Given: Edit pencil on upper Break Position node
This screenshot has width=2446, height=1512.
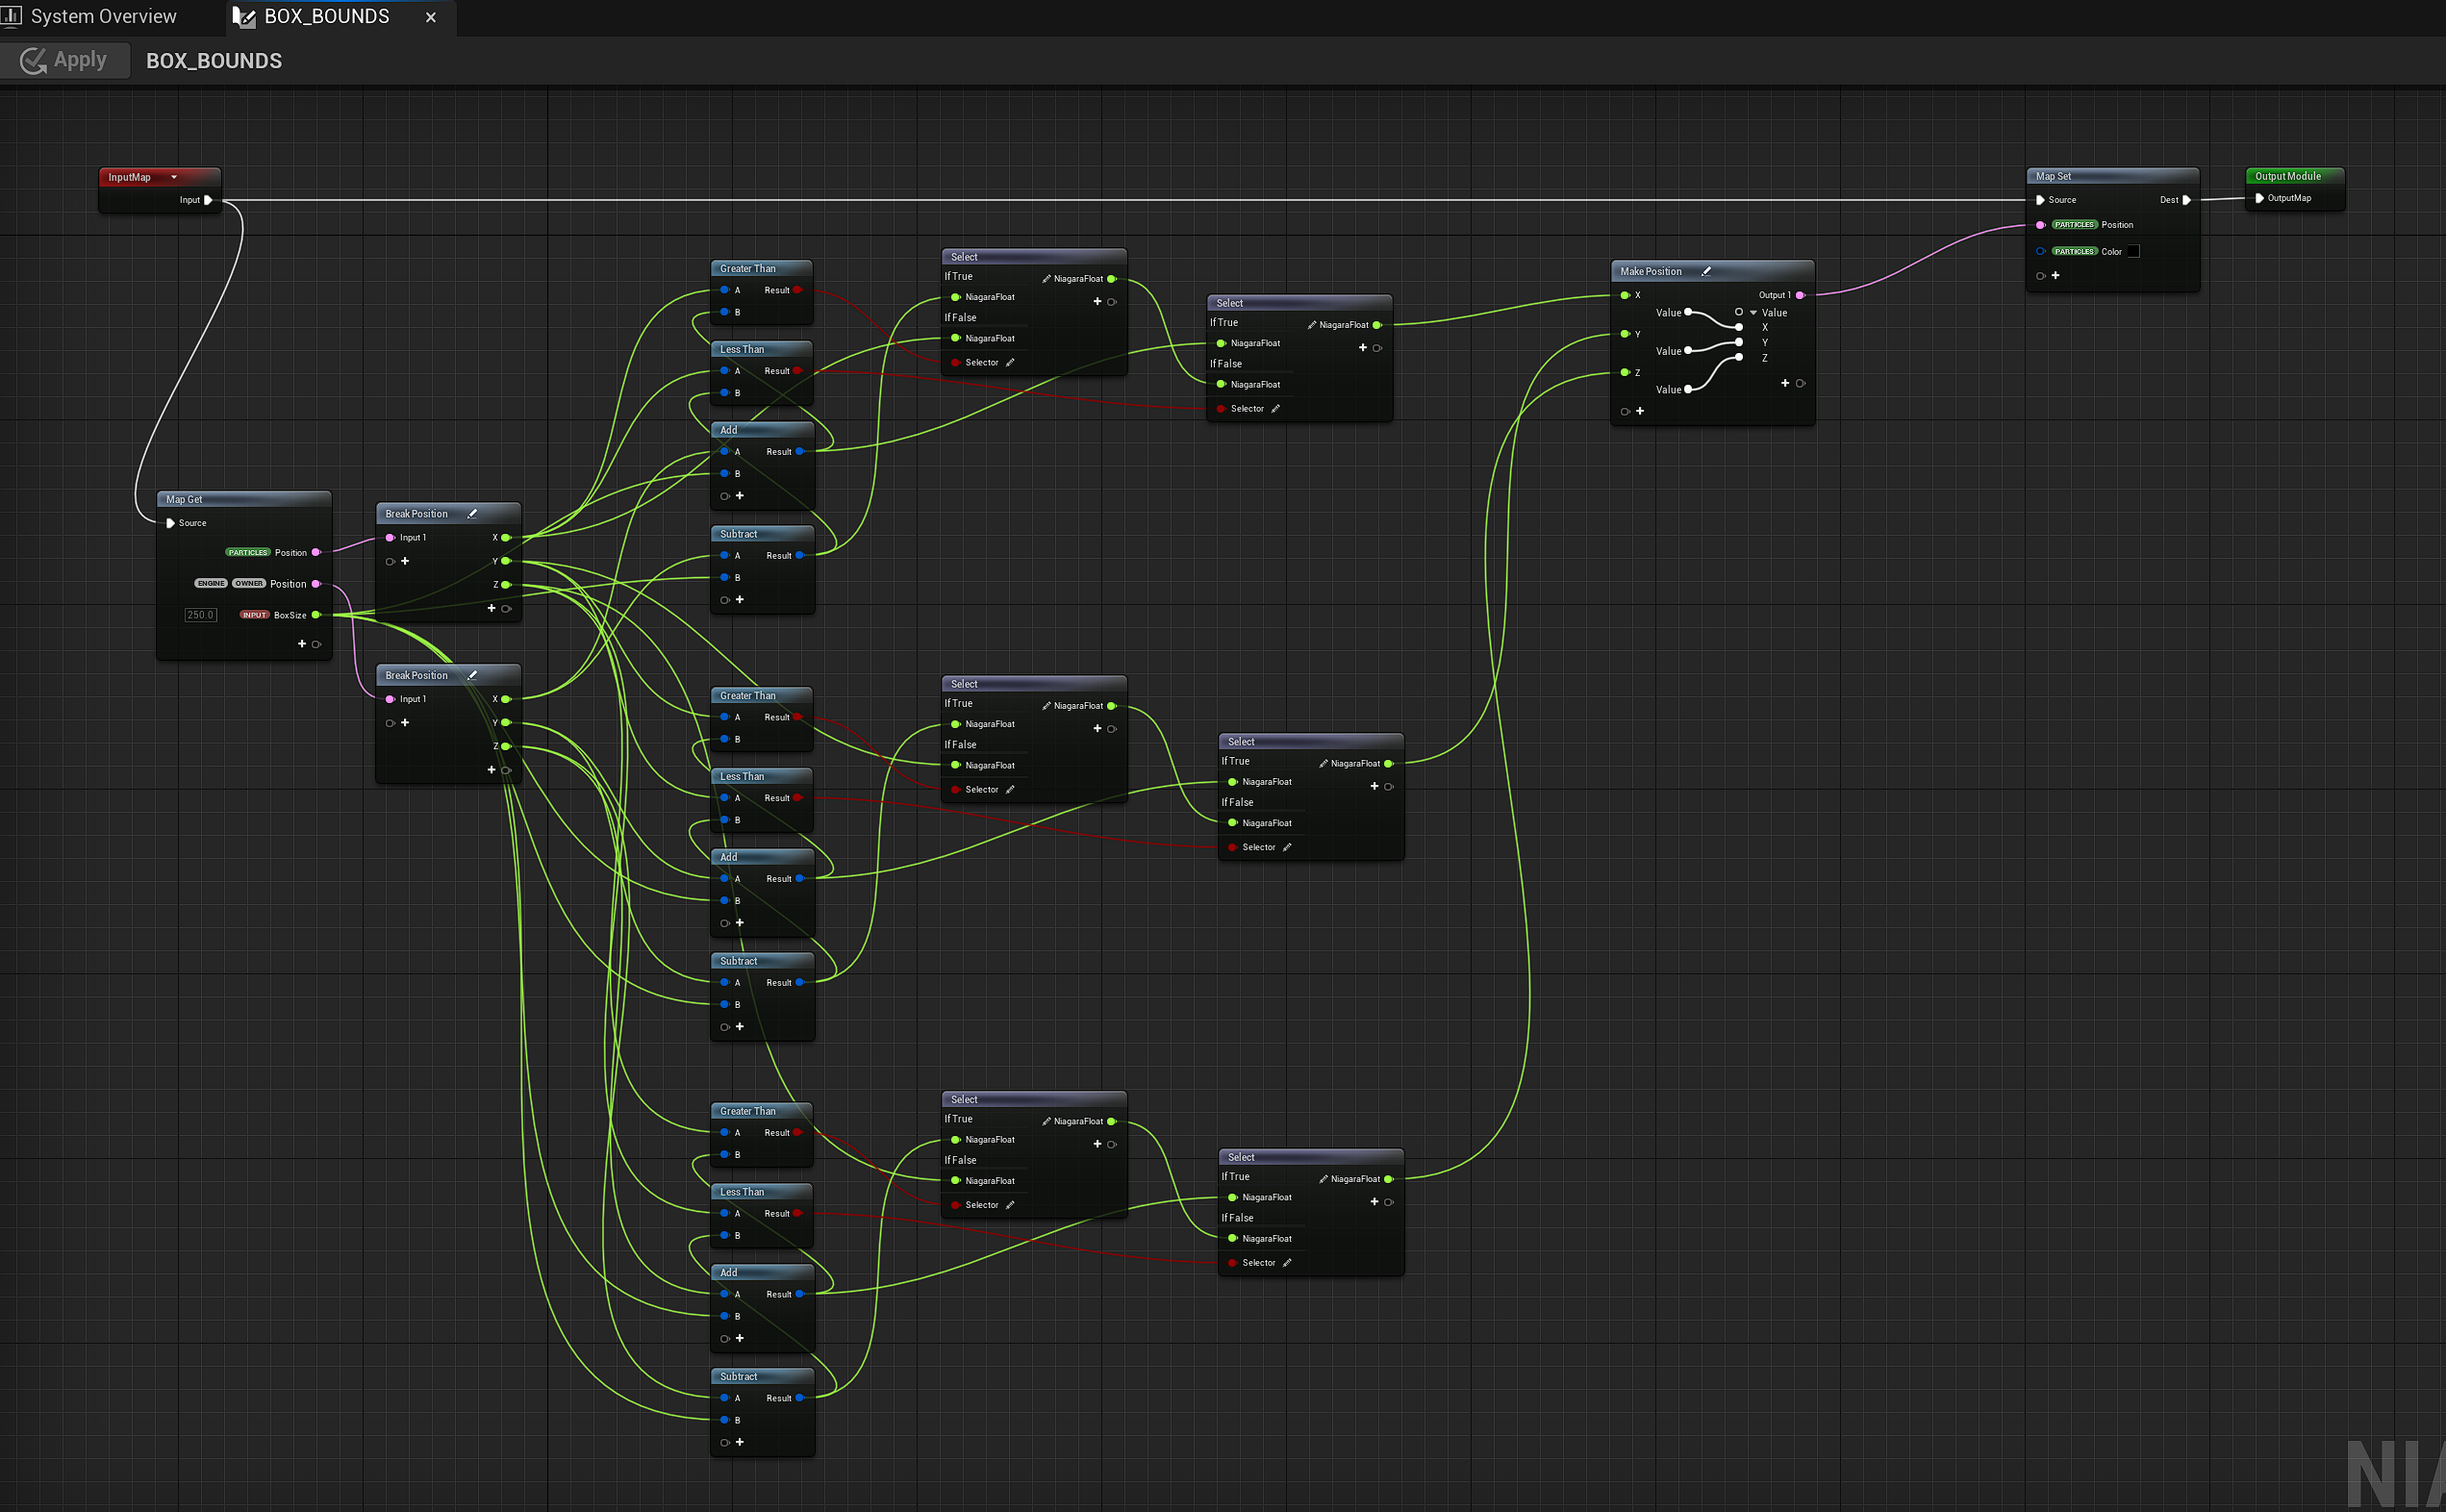Looking at the screenshot, I should [x=472, y=514].
